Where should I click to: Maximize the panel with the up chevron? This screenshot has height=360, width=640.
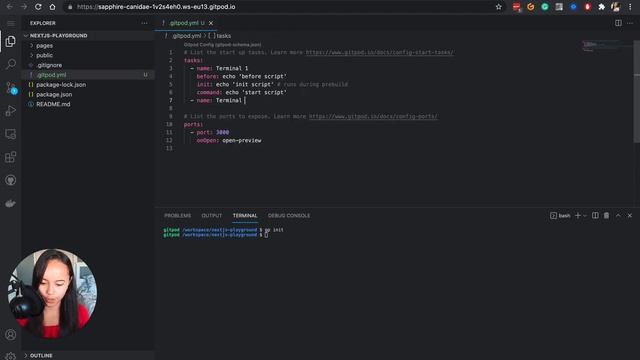[618, 216]
